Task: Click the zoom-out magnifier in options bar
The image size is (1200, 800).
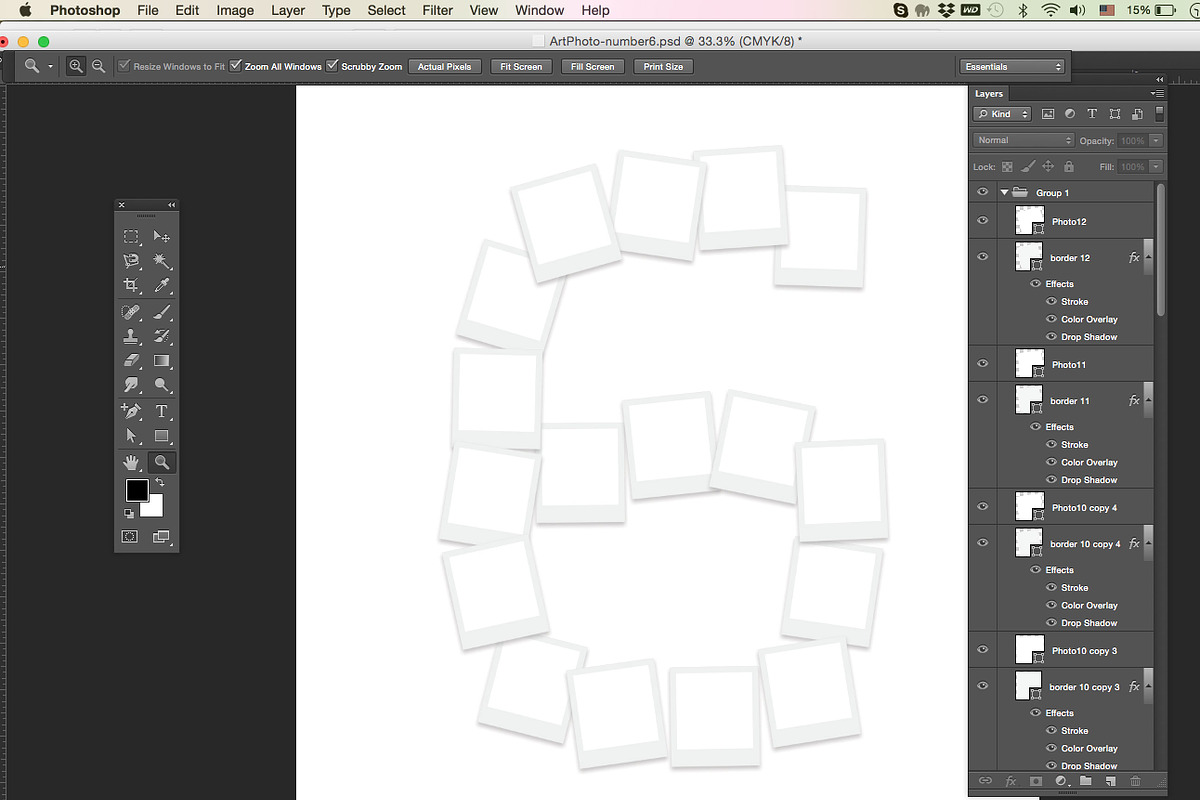Action: (98, 66)
